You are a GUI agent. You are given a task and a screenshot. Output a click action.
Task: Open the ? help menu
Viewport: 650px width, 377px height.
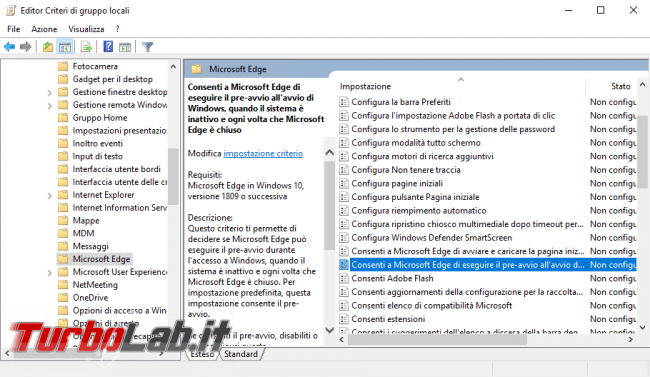118,29
